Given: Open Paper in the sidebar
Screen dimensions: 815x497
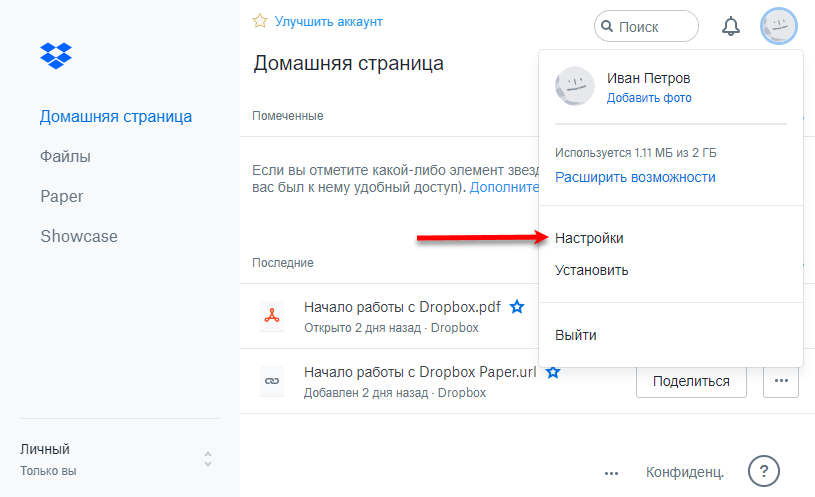Looking at the screenshot, I should 62,197.
